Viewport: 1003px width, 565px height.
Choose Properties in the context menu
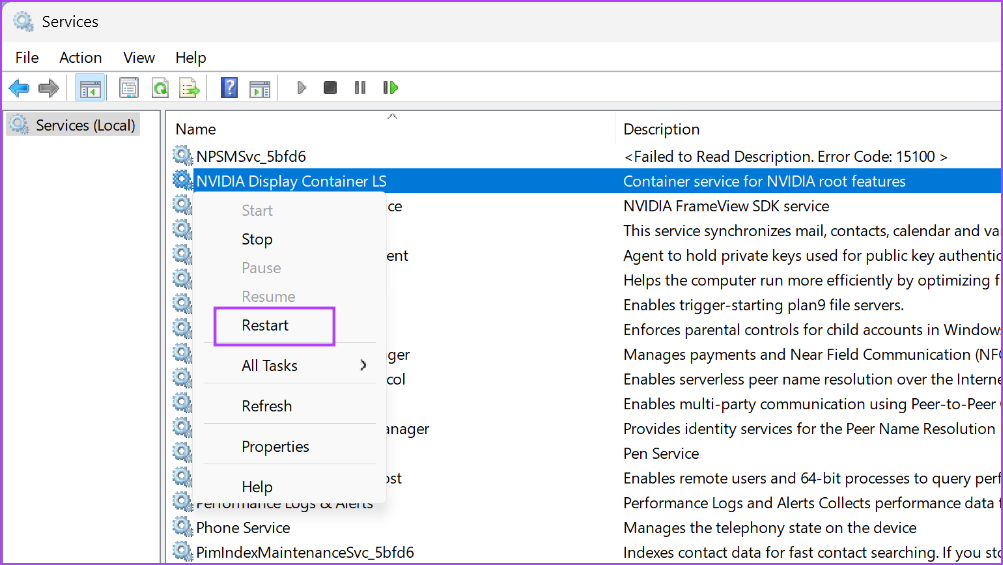pyautogui.click(x=275, y=447)
